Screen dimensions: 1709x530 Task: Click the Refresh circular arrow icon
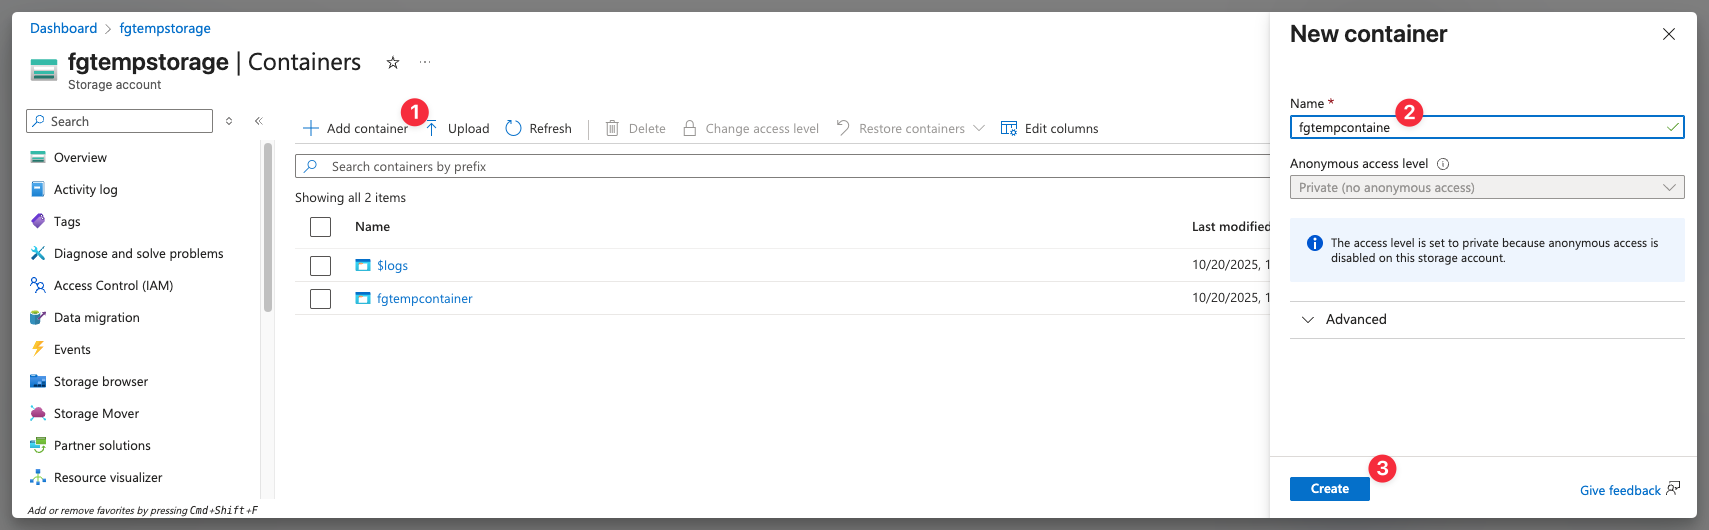(x=513, y=128)
